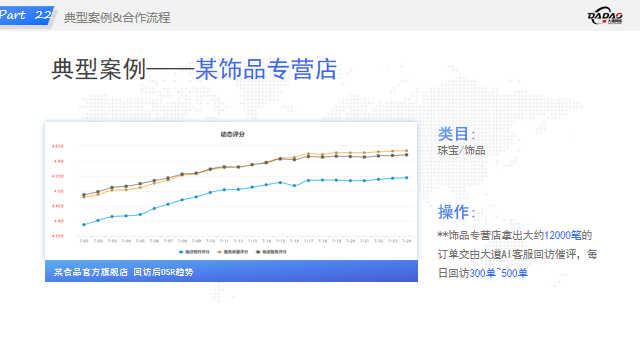This screenshot has width=640, height=360.
Task: Click the blue line data point at 7-06
Action: pyautogui.click(x=154, y=208)
